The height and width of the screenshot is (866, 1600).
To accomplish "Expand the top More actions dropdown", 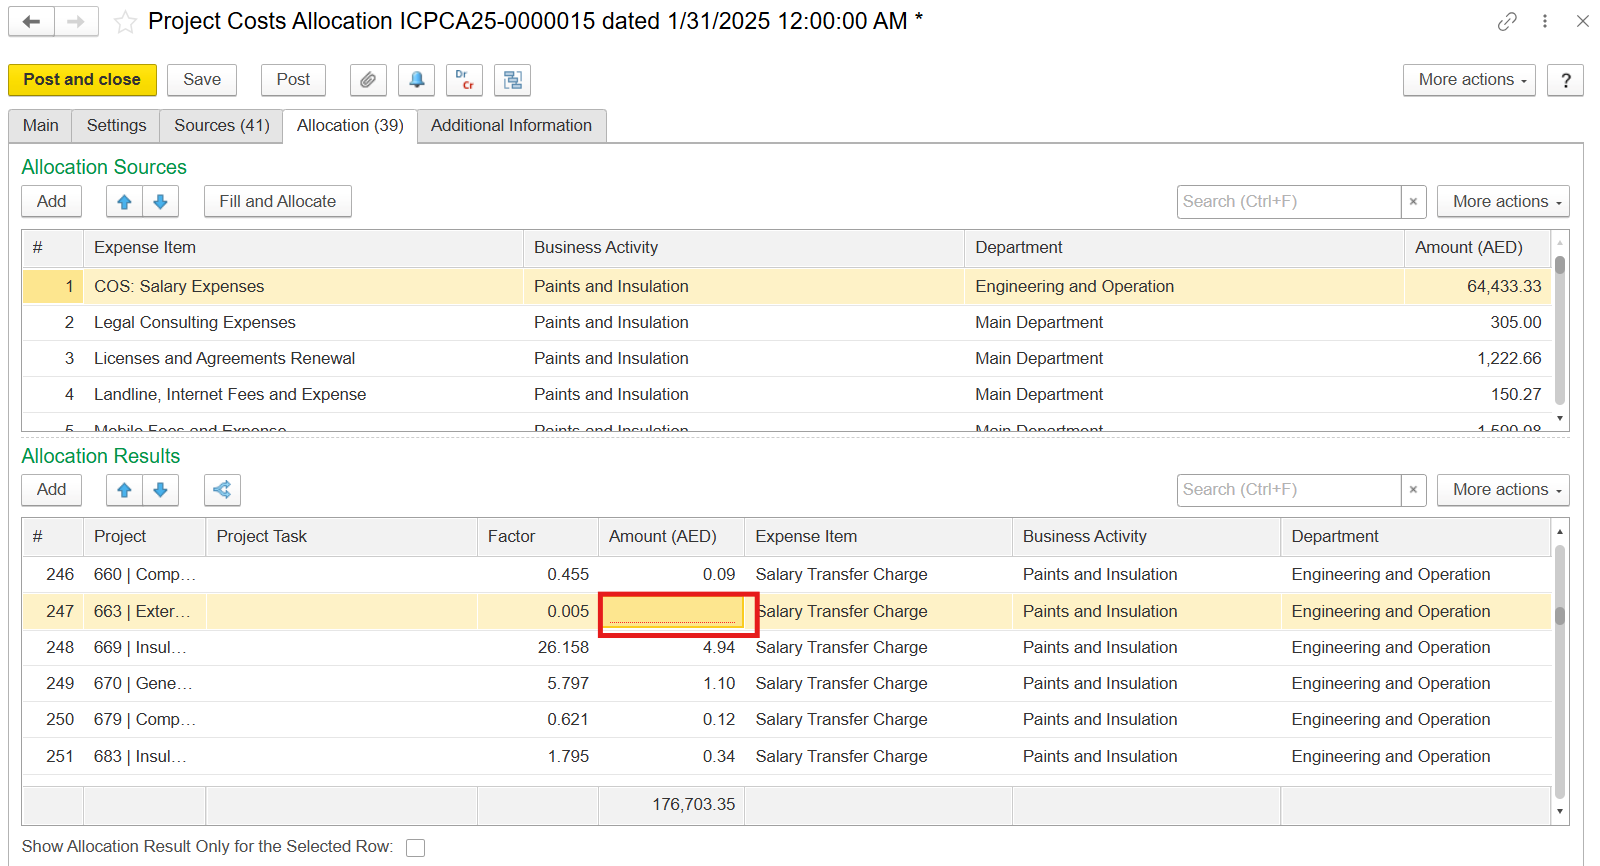I will pyautogui.click(x=1472, y=80).
